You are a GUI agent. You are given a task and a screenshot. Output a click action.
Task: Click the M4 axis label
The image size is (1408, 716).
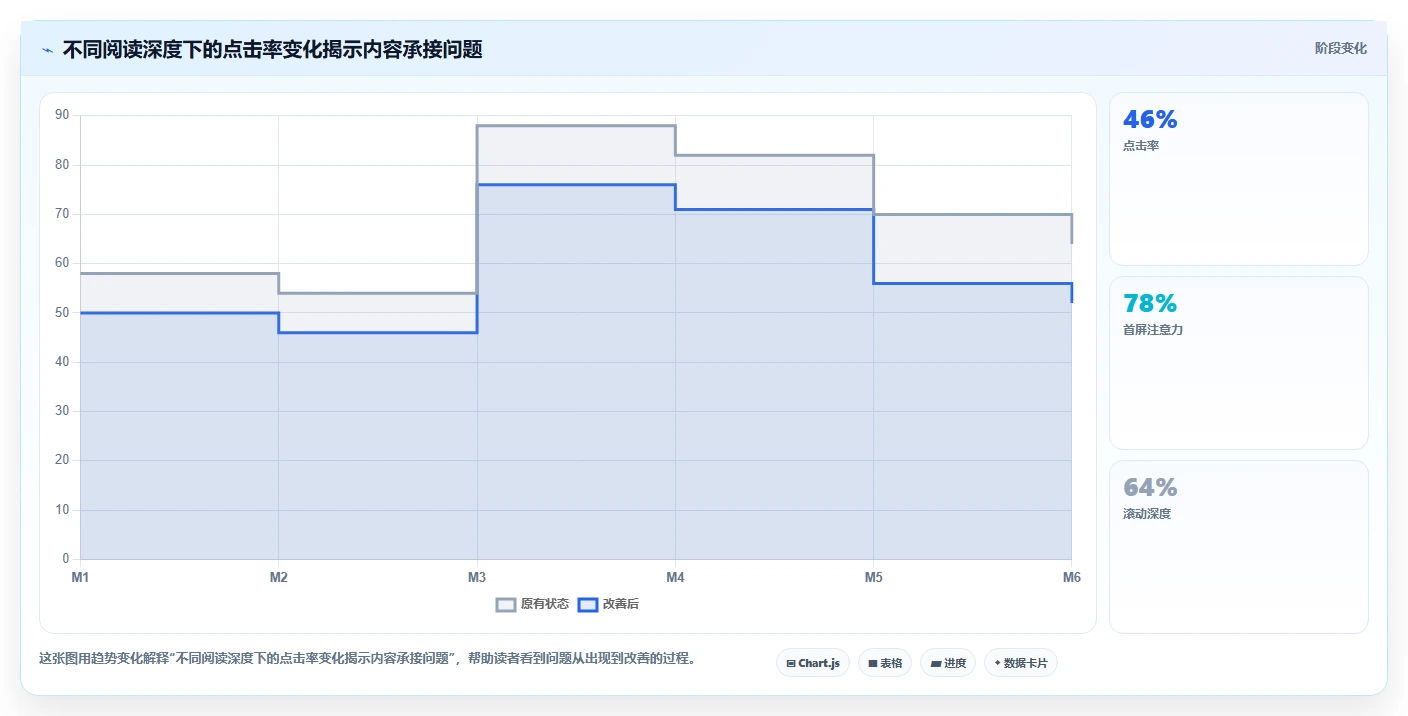tap(675, 577)
